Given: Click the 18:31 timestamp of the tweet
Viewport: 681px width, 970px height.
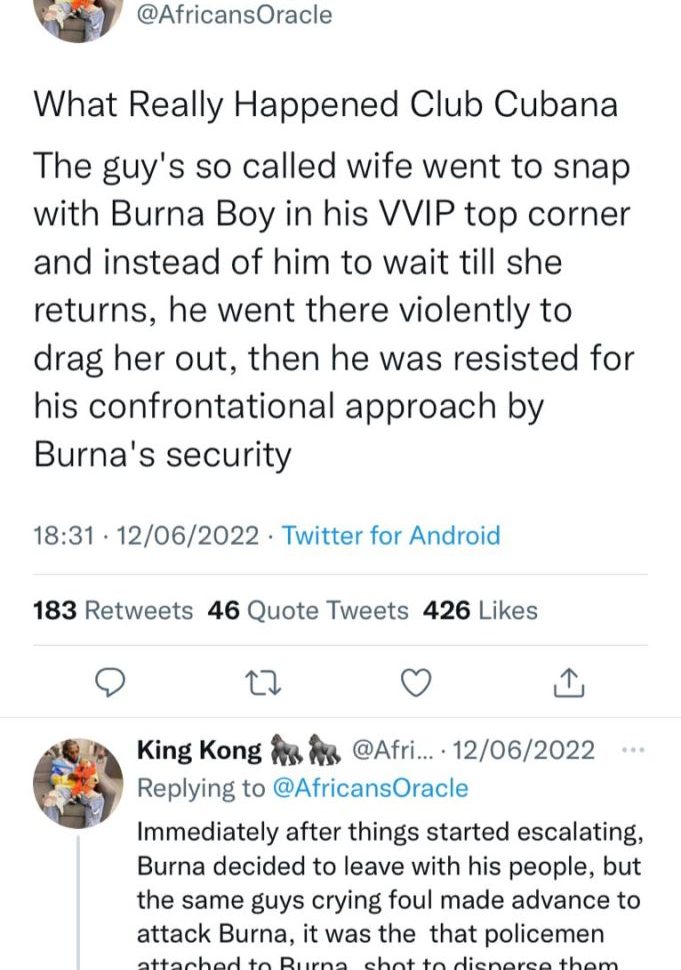Looking at the screenshot, I should [x=64, y=535].
